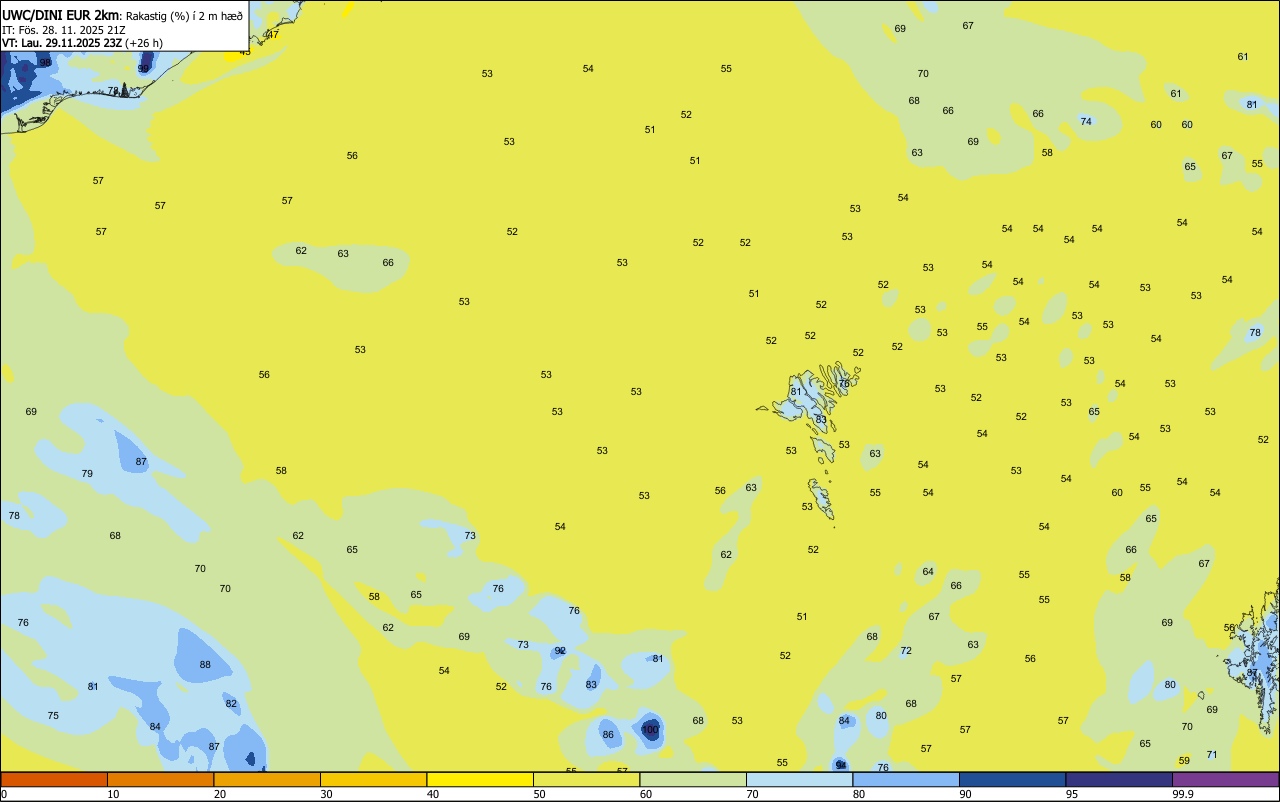Select the '74' humidity value
Viewport: 1280px width, 802px height.
1086,122
